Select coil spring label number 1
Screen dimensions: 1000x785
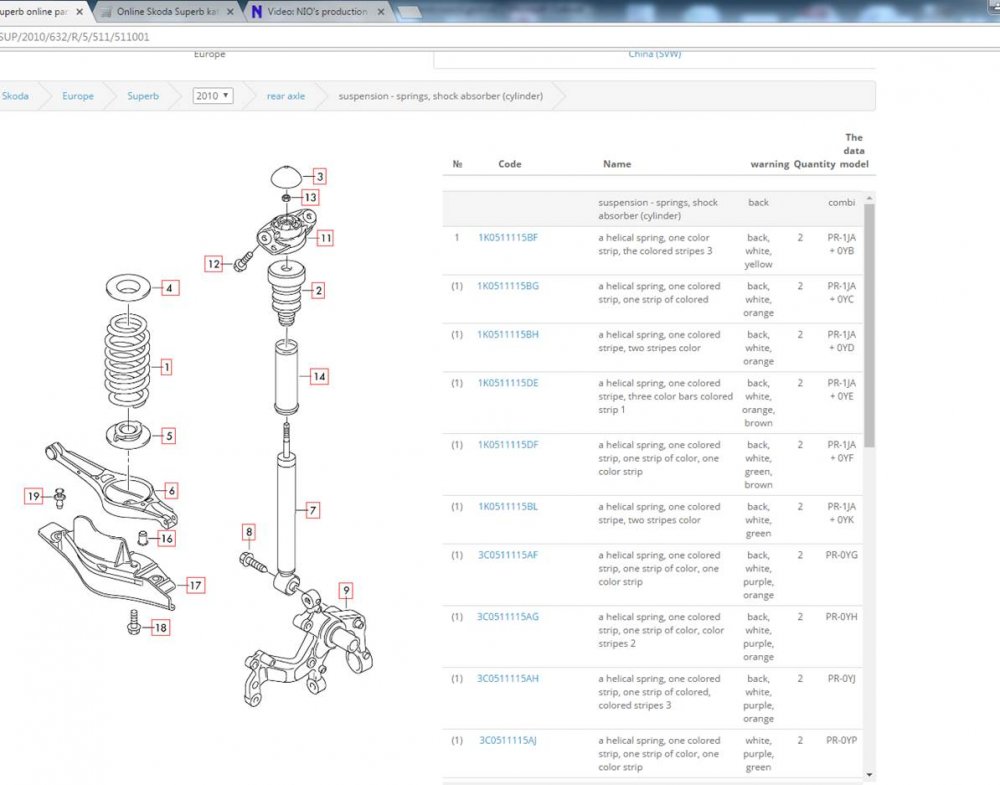point(166,367)
